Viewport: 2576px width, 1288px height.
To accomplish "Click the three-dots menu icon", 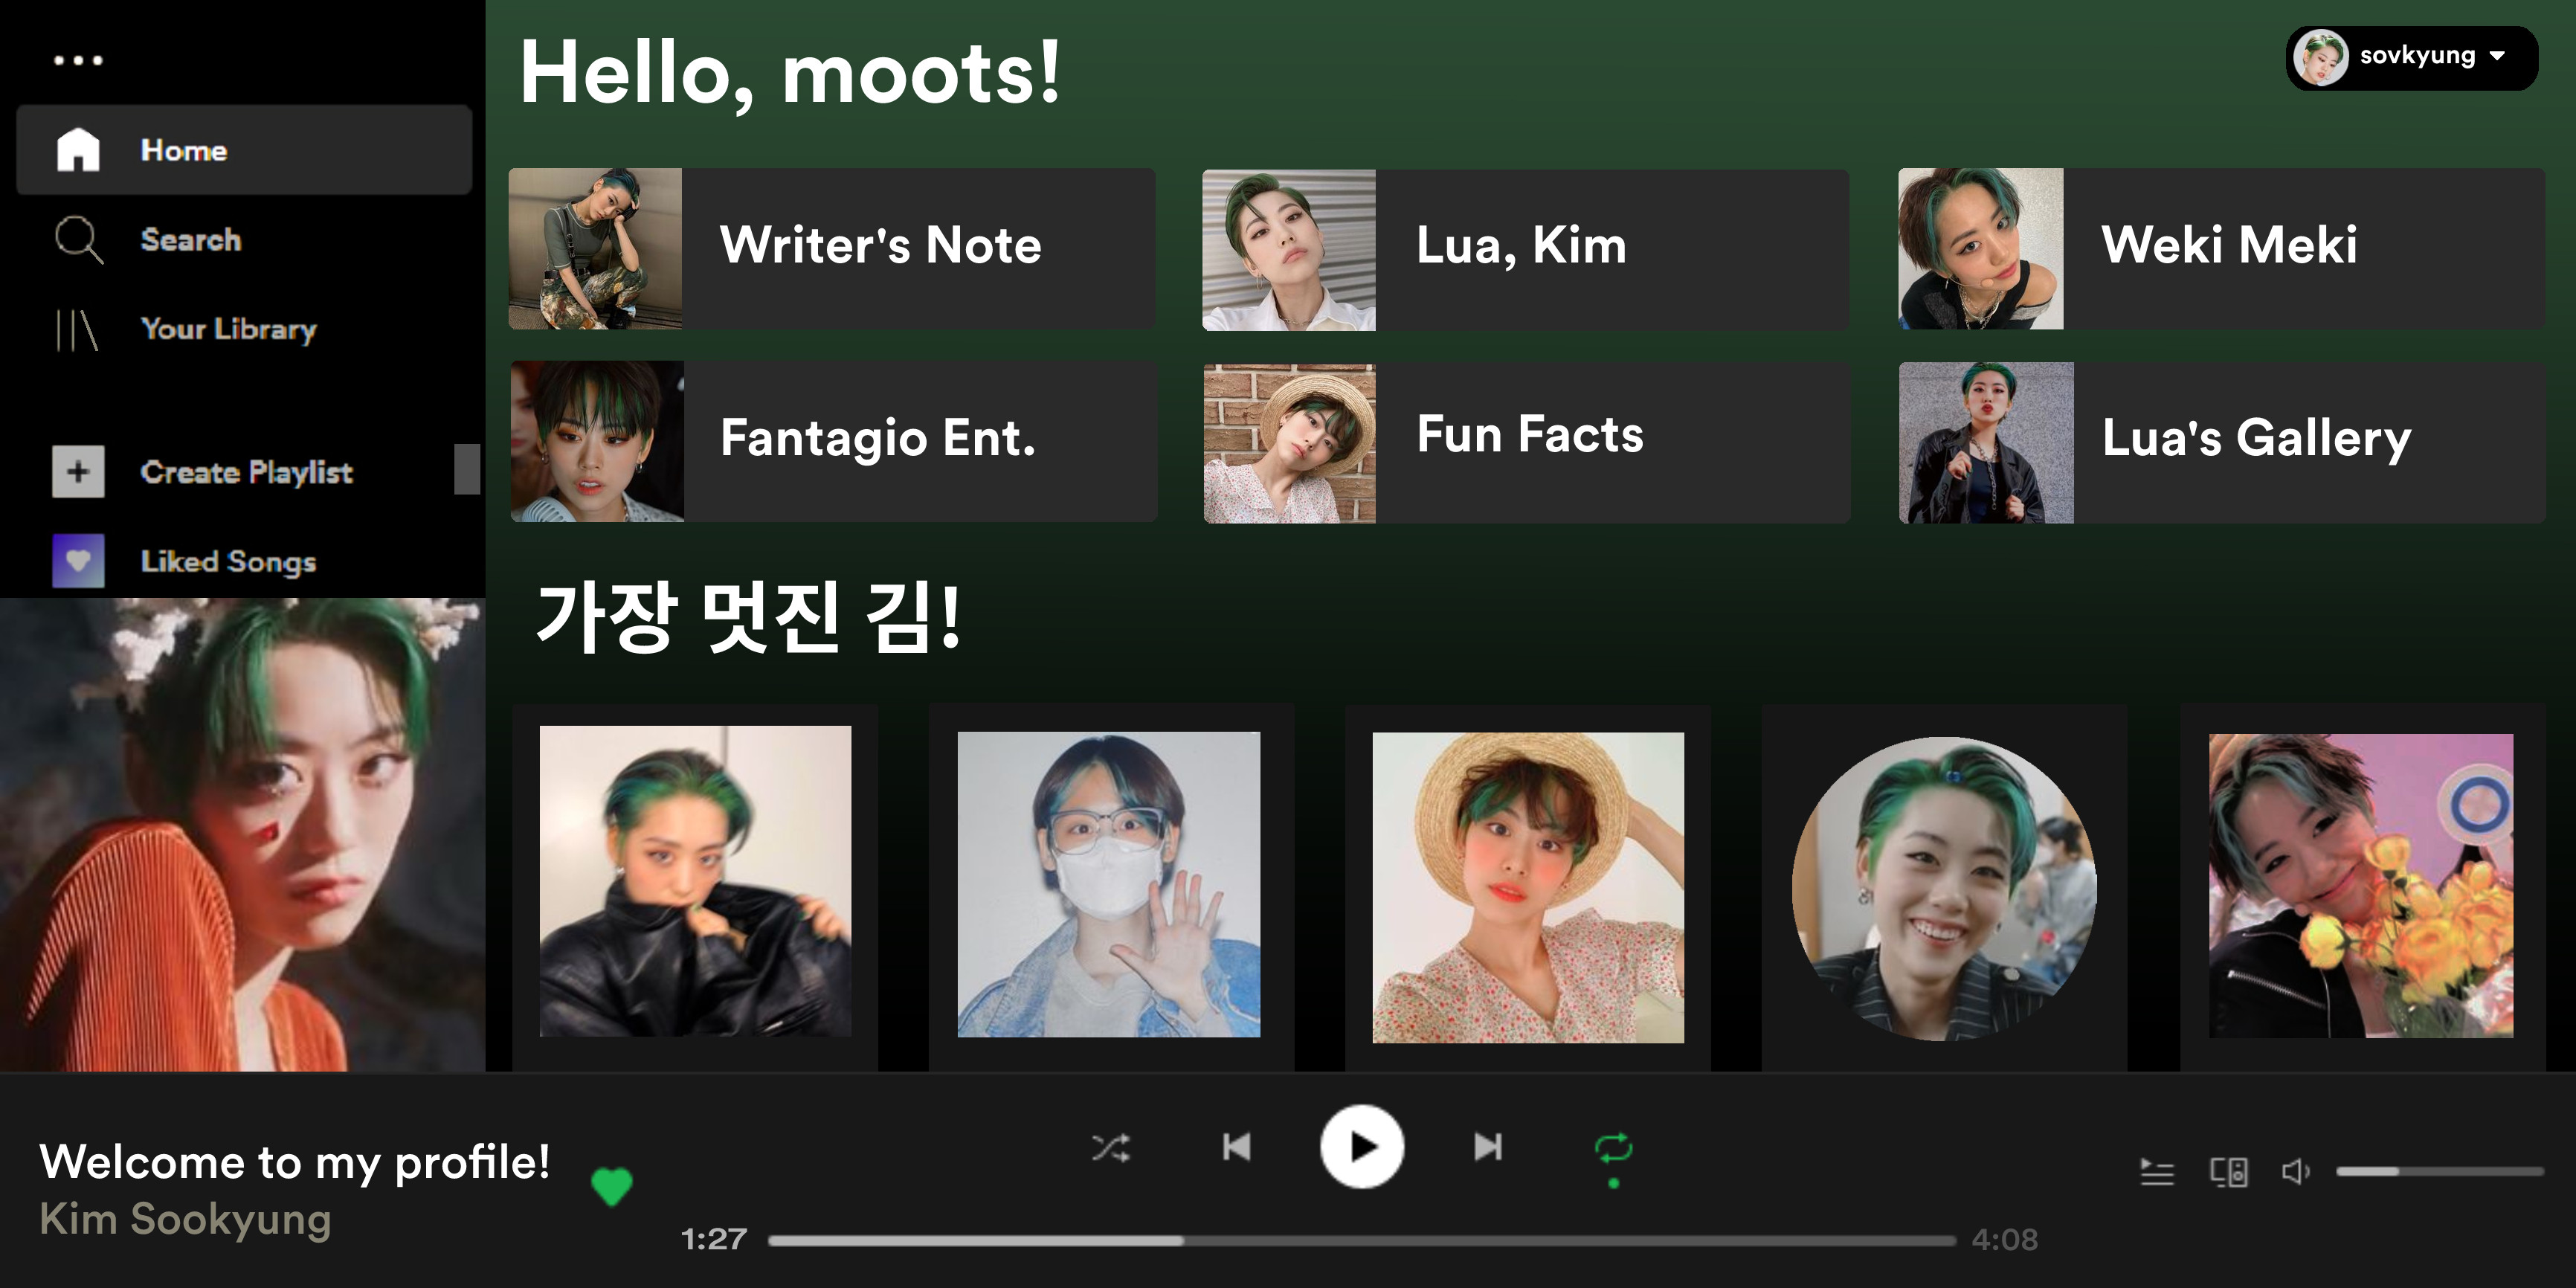I will (78, 60).
